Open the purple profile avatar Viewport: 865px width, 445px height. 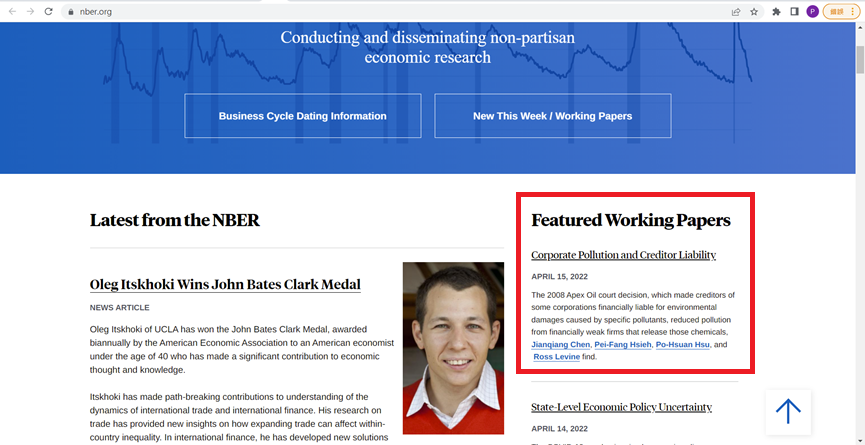click(812, 12)
